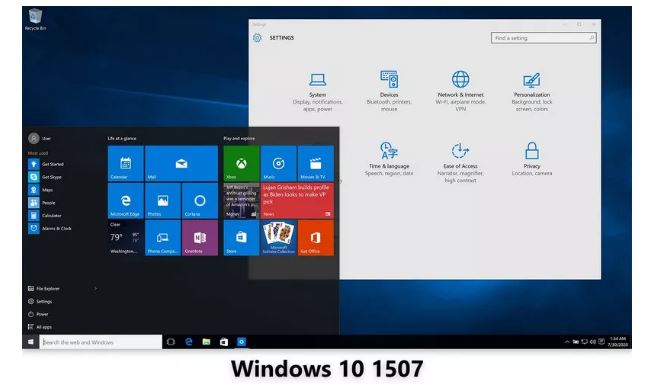Open Time & language settings
The image size is (651, 385).
(x=389, y=159)
